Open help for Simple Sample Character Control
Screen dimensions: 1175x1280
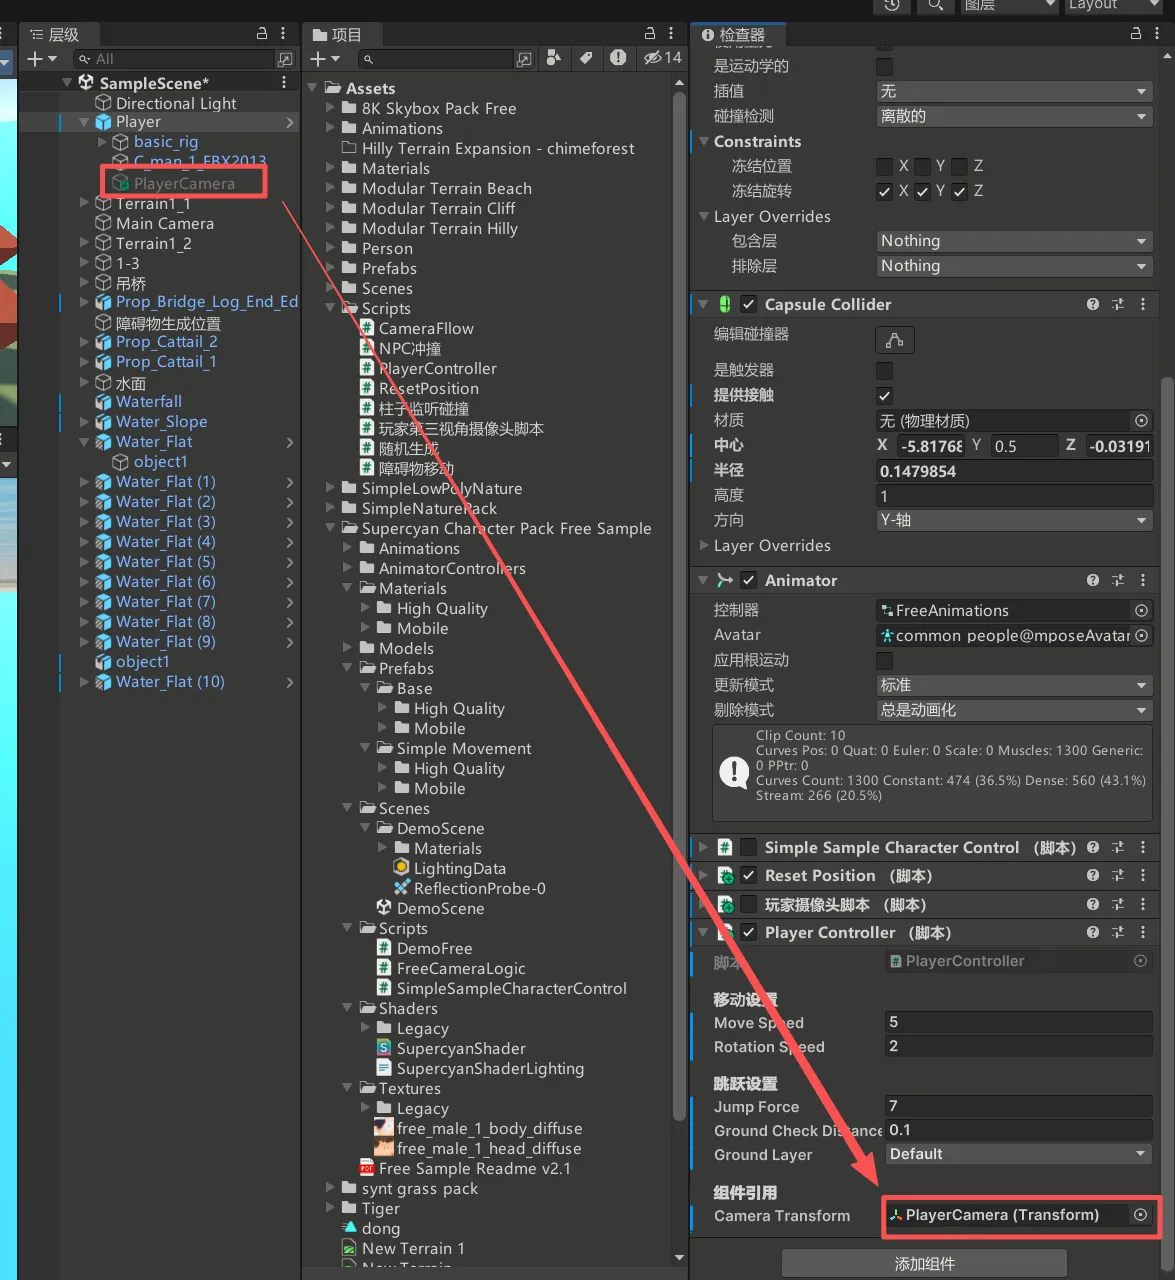pos(1093,847)
